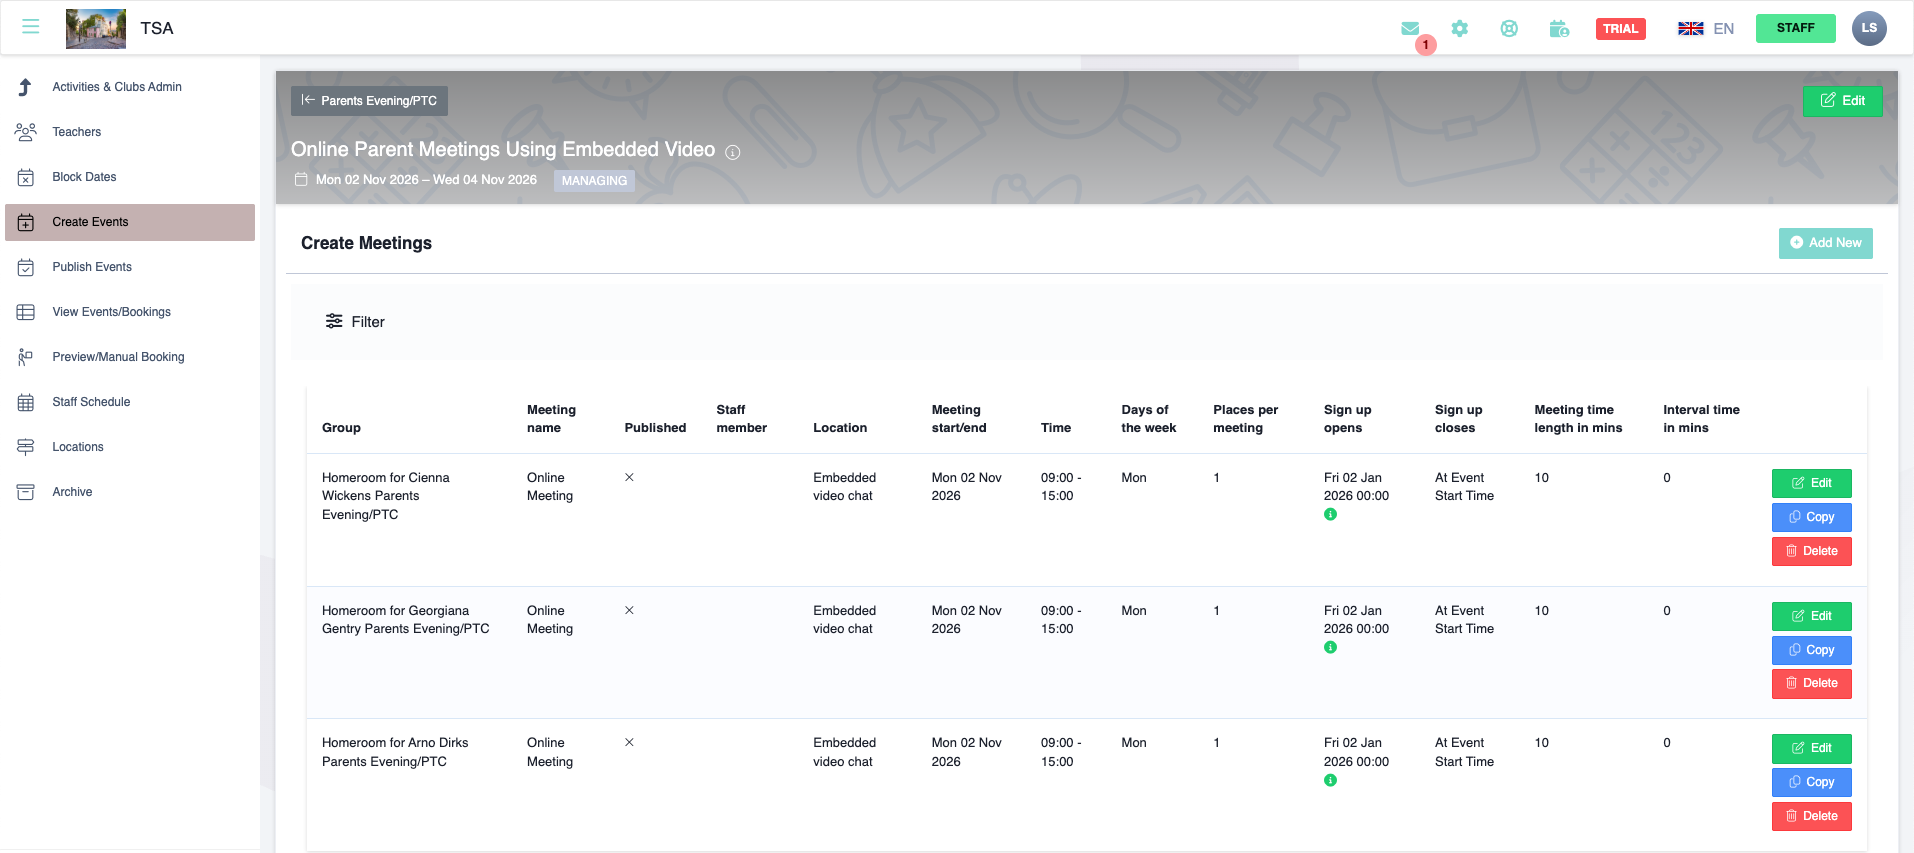Click the help lifebuoy icon

1509,29
